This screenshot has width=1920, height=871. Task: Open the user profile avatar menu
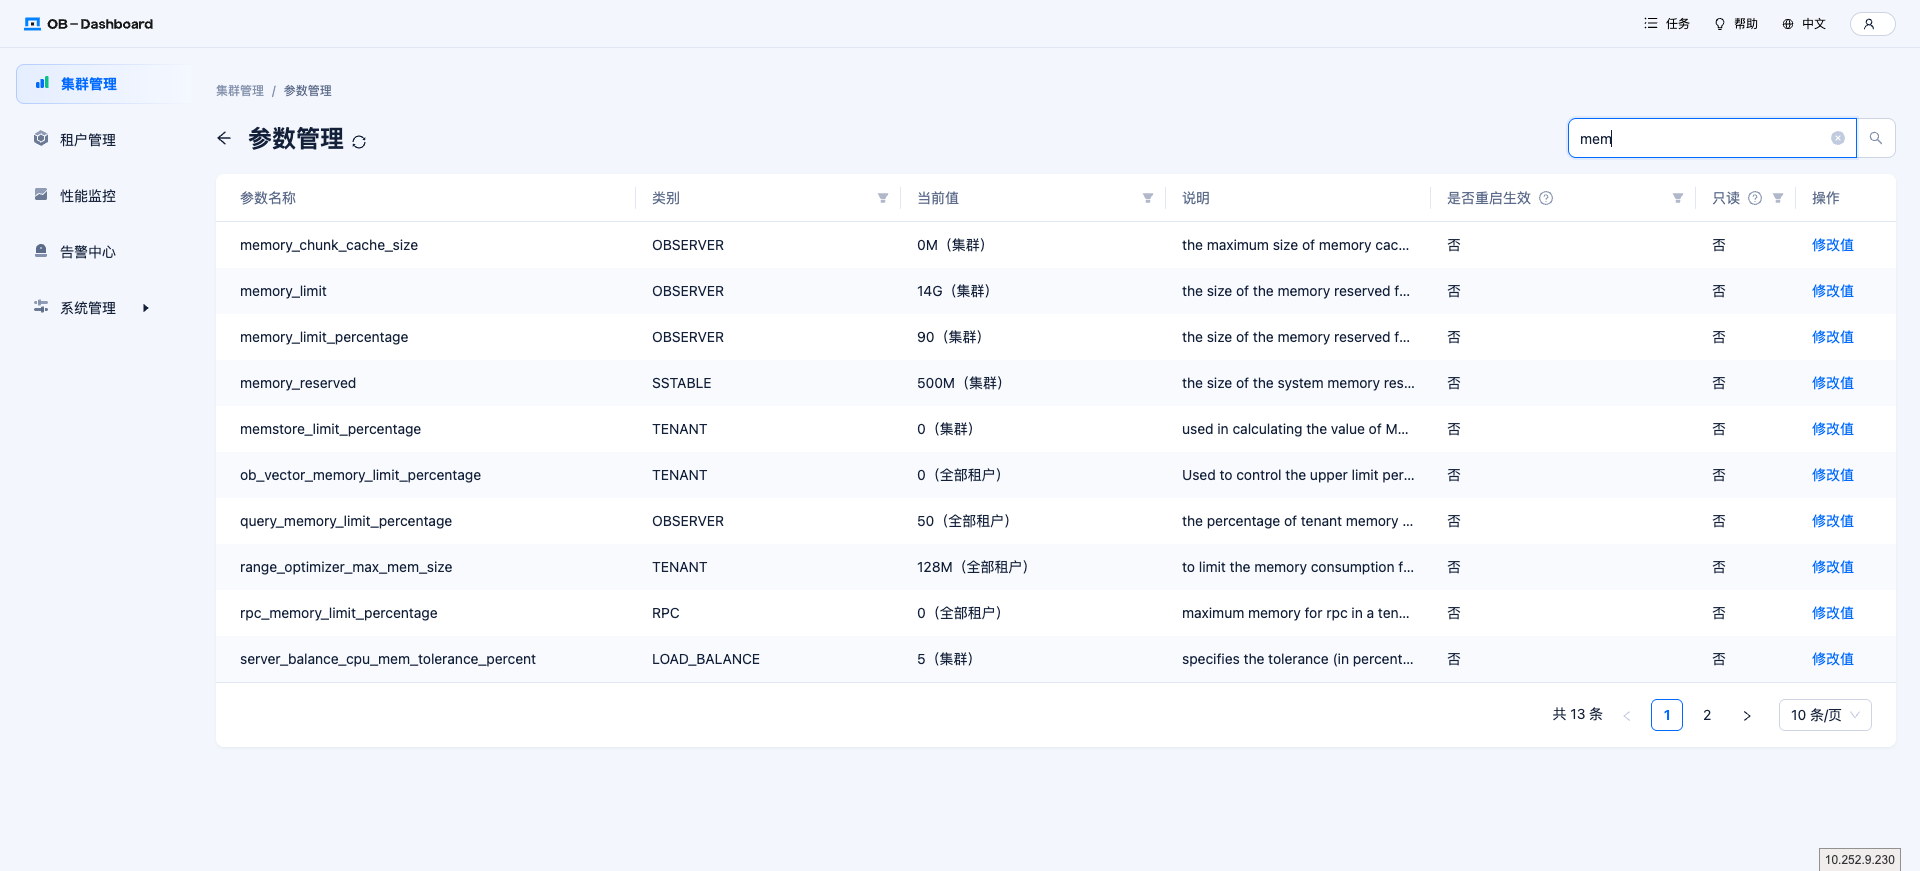[1871, 24]
